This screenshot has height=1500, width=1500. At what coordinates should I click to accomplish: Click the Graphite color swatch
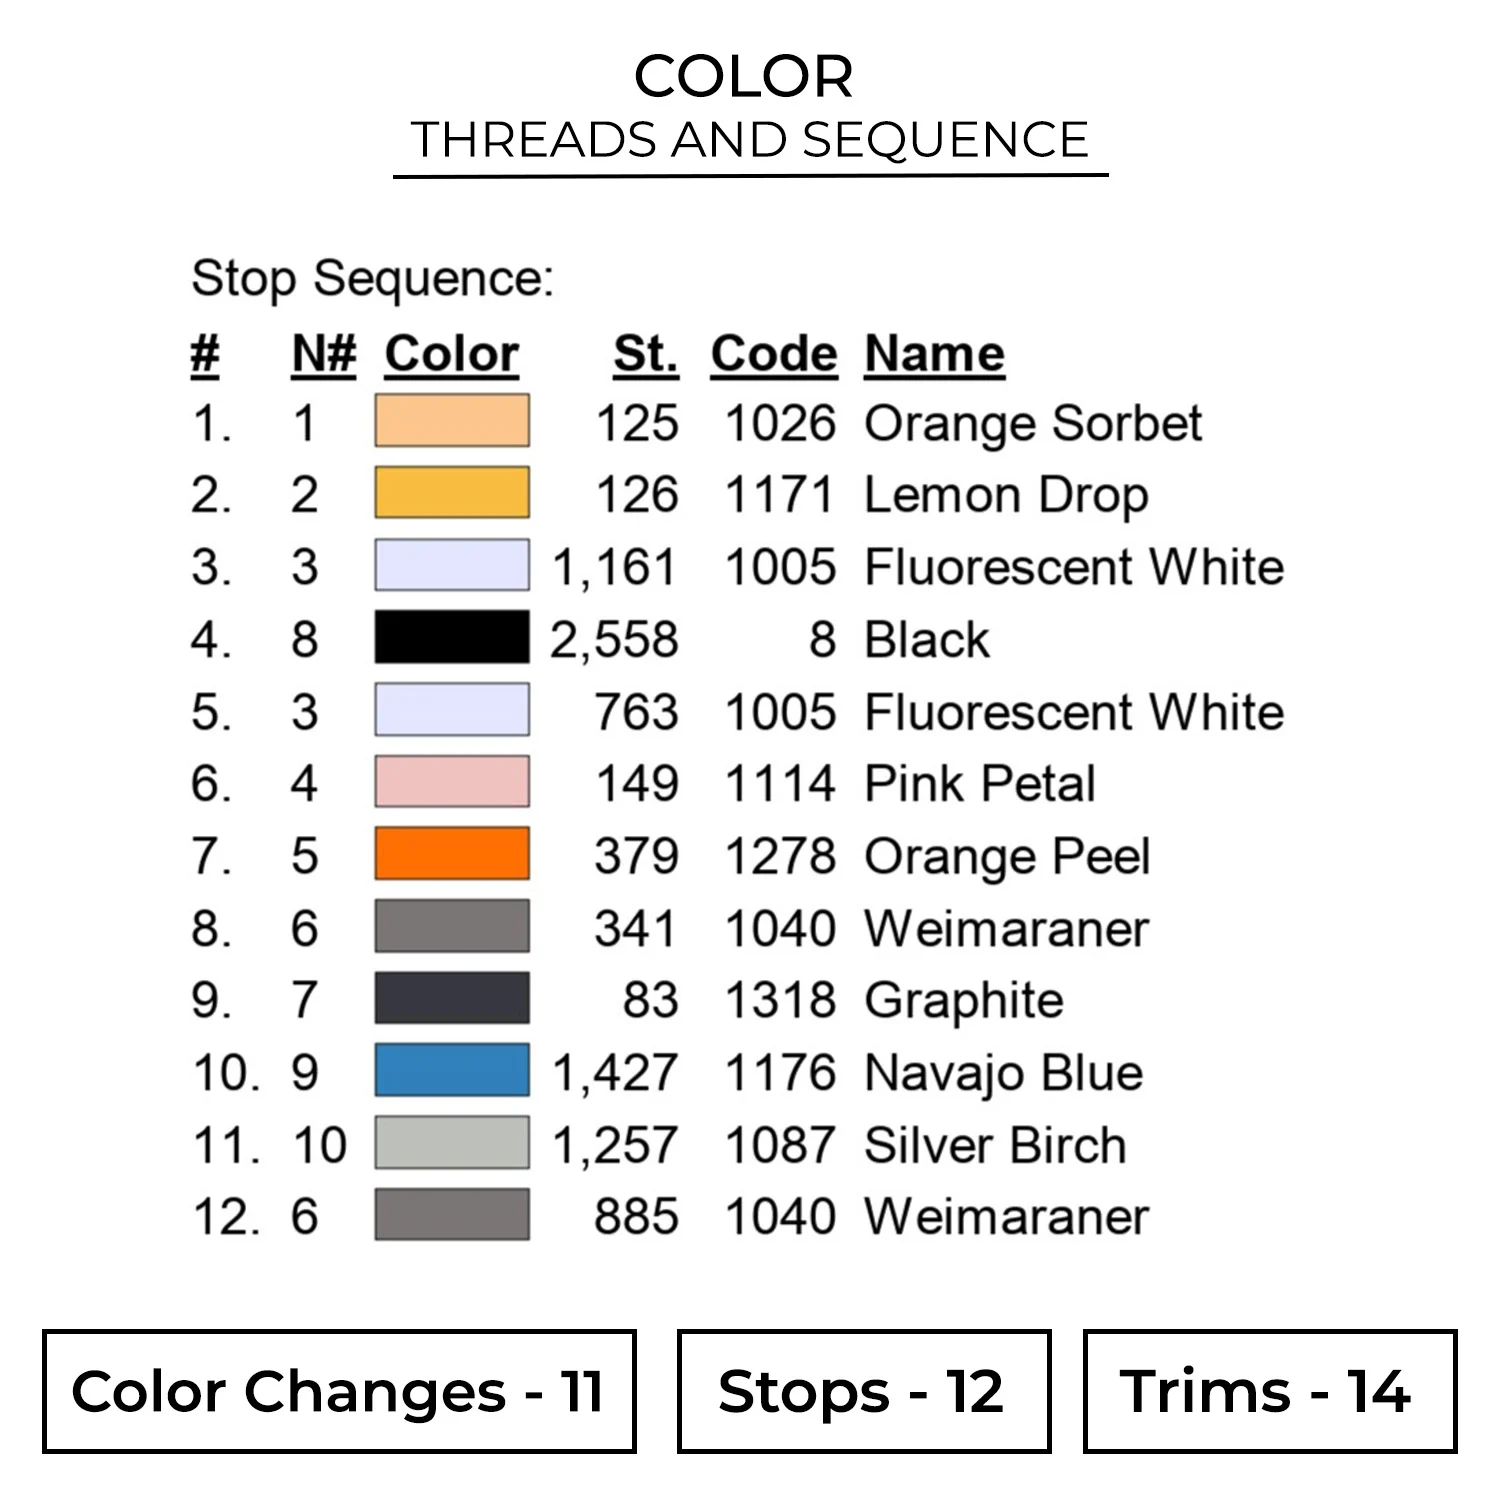(x=452, y=998)
